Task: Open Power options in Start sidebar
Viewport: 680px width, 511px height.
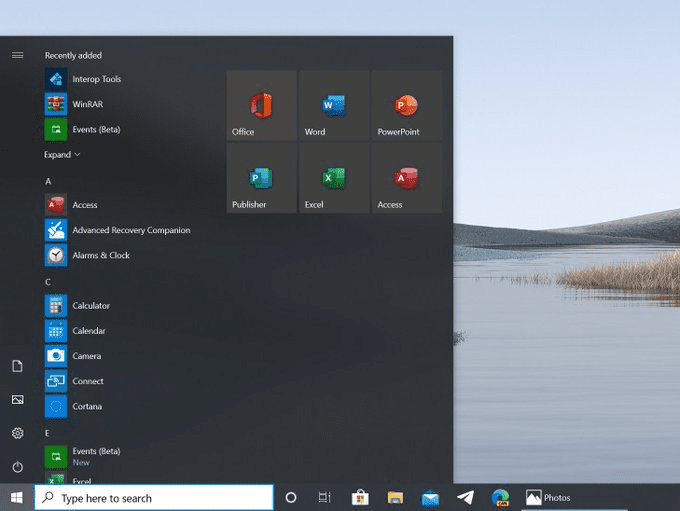Action: click(17, 467)
